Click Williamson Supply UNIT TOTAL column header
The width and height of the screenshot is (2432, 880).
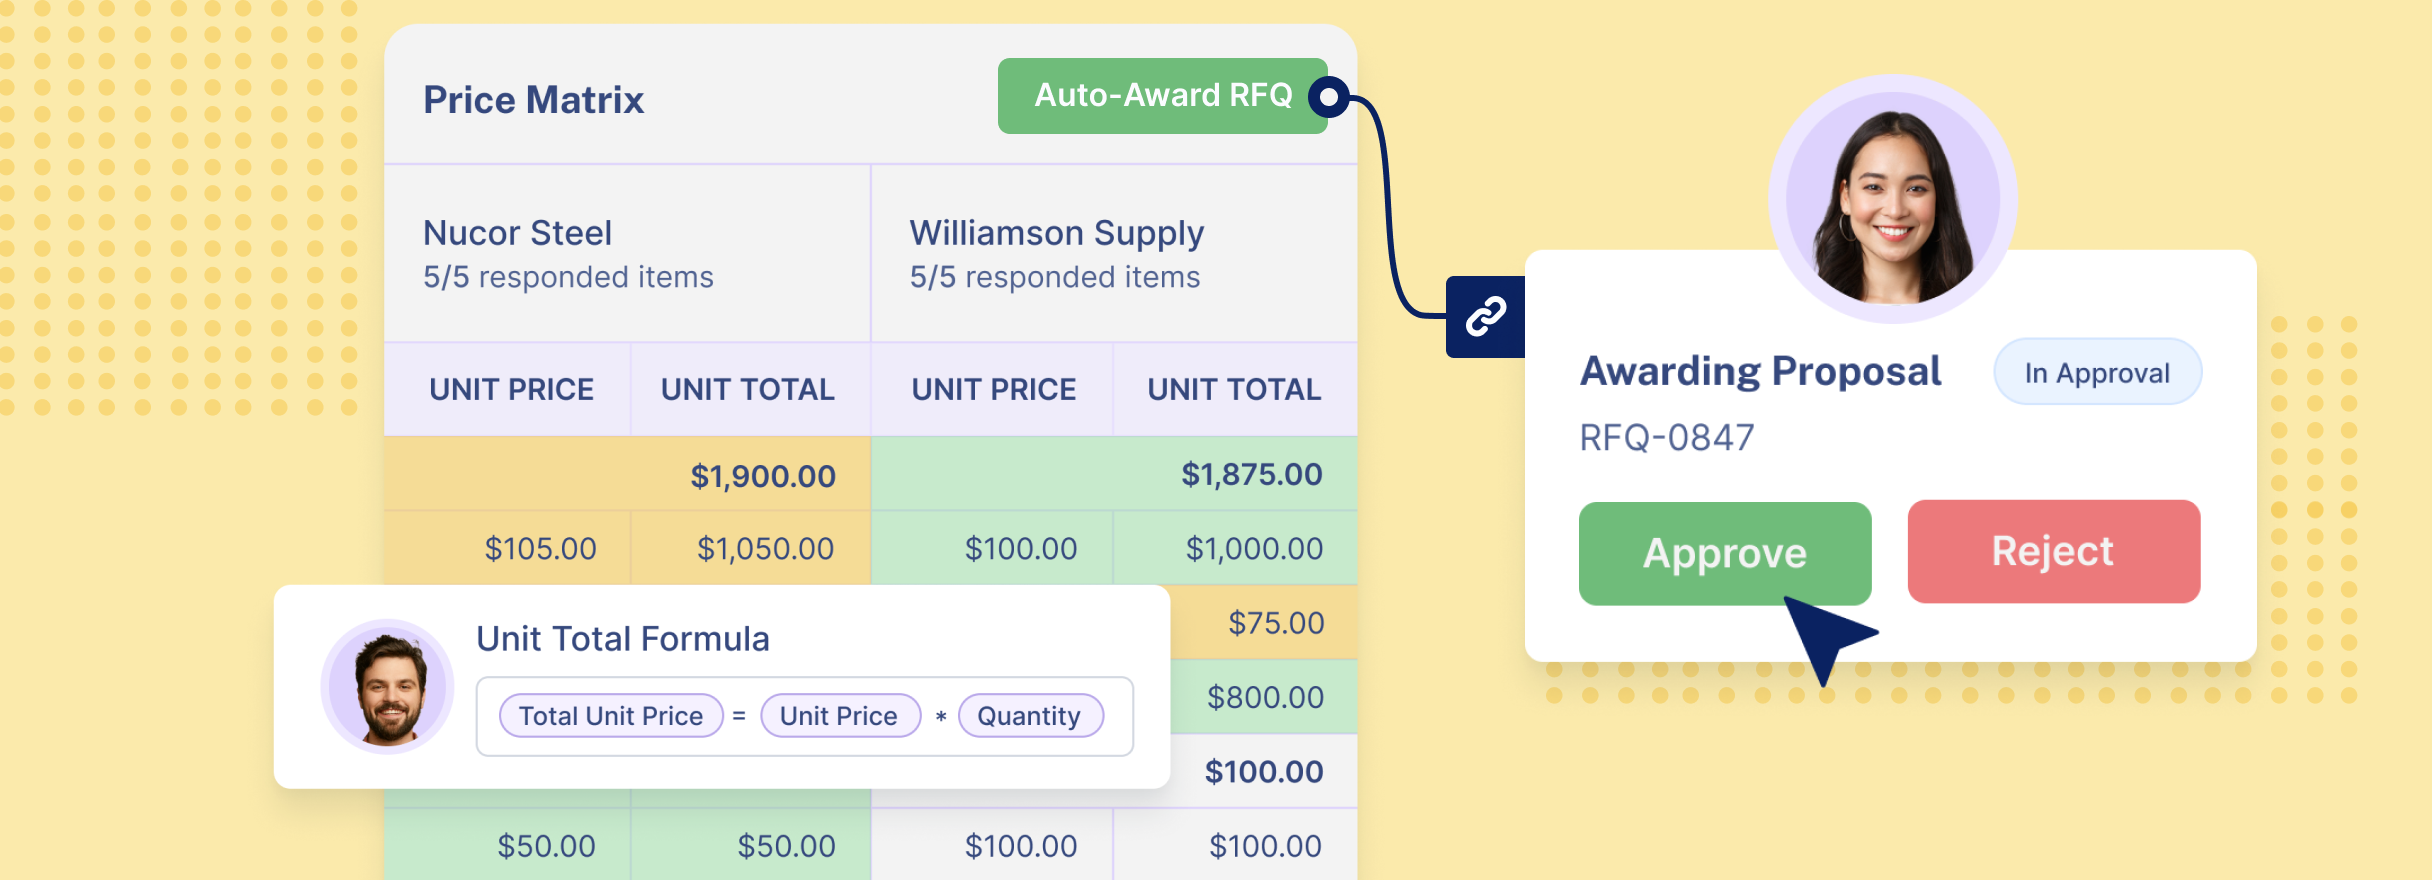click(x=1235, y=389)
